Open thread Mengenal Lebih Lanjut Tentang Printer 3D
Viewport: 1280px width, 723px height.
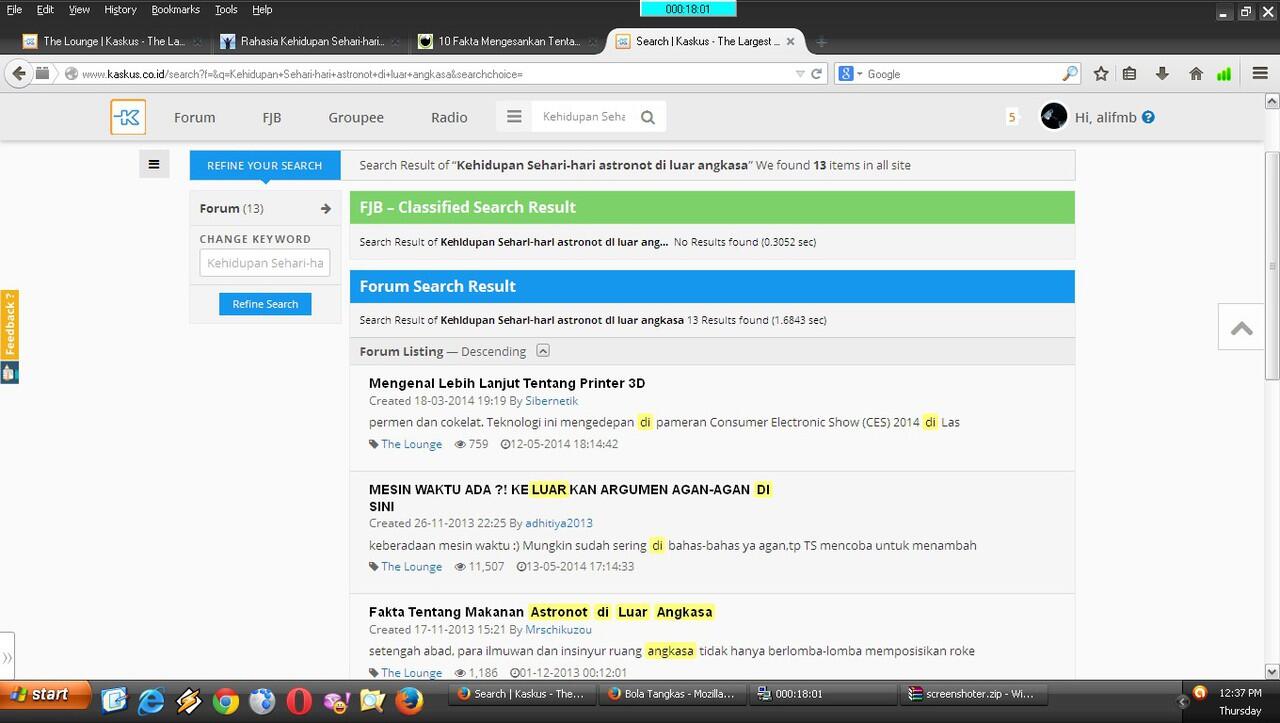(x=507, y=383)
